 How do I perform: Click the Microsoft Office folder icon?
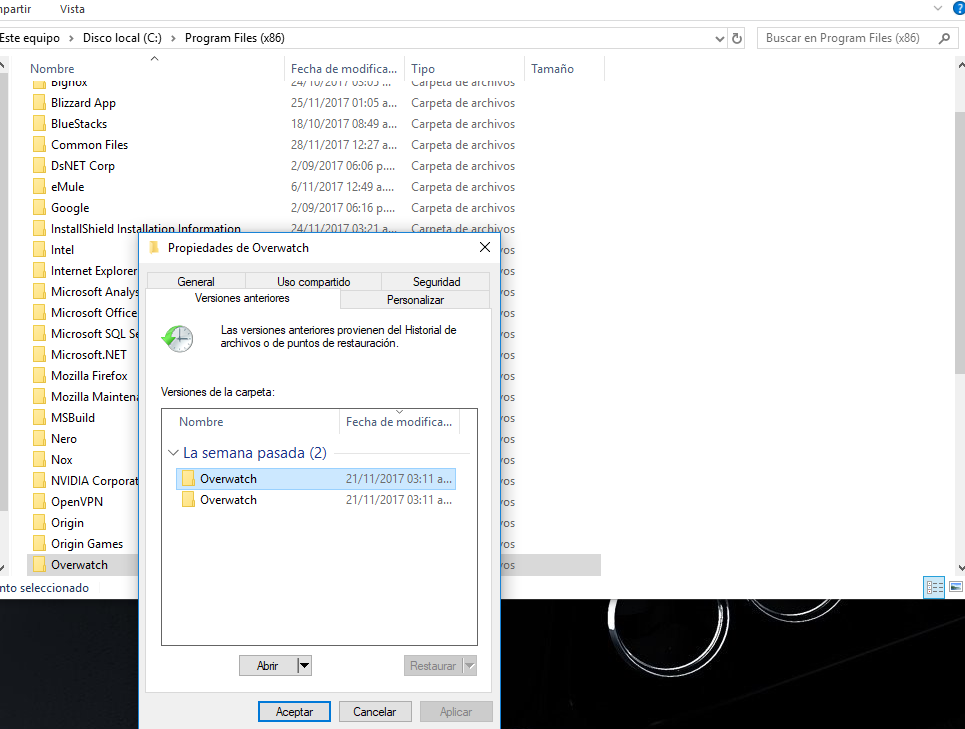click(x=39, y=313)
